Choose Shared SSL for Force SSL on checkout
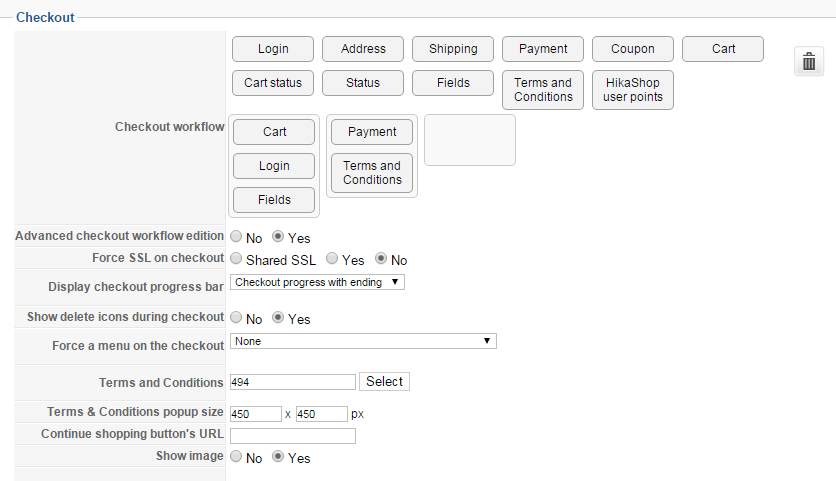This screenshot has width=836, height=481. [x=236, y=260]
